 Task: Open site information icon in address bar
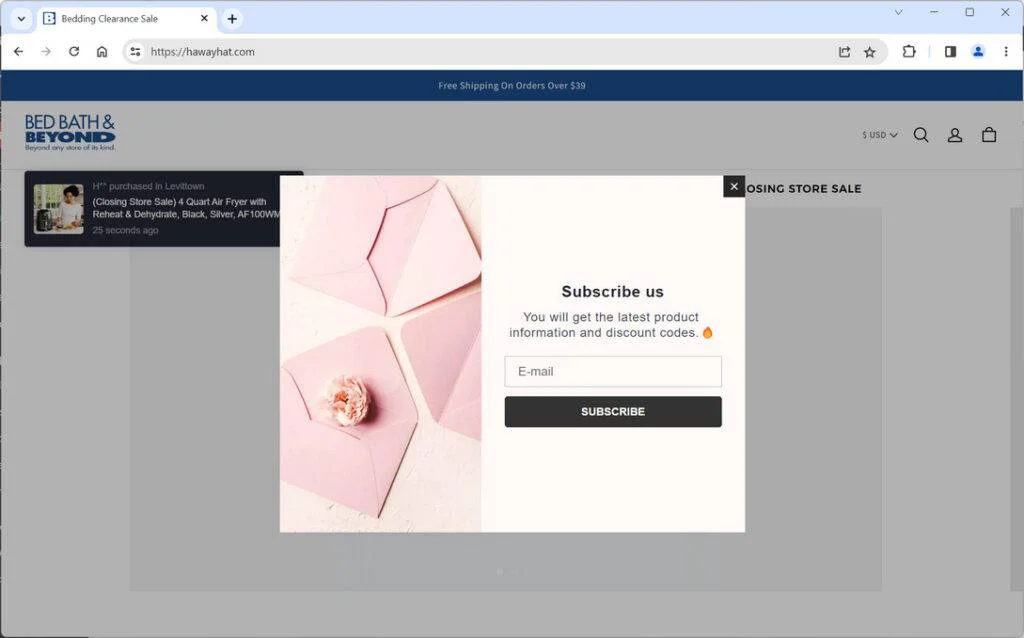135,52
